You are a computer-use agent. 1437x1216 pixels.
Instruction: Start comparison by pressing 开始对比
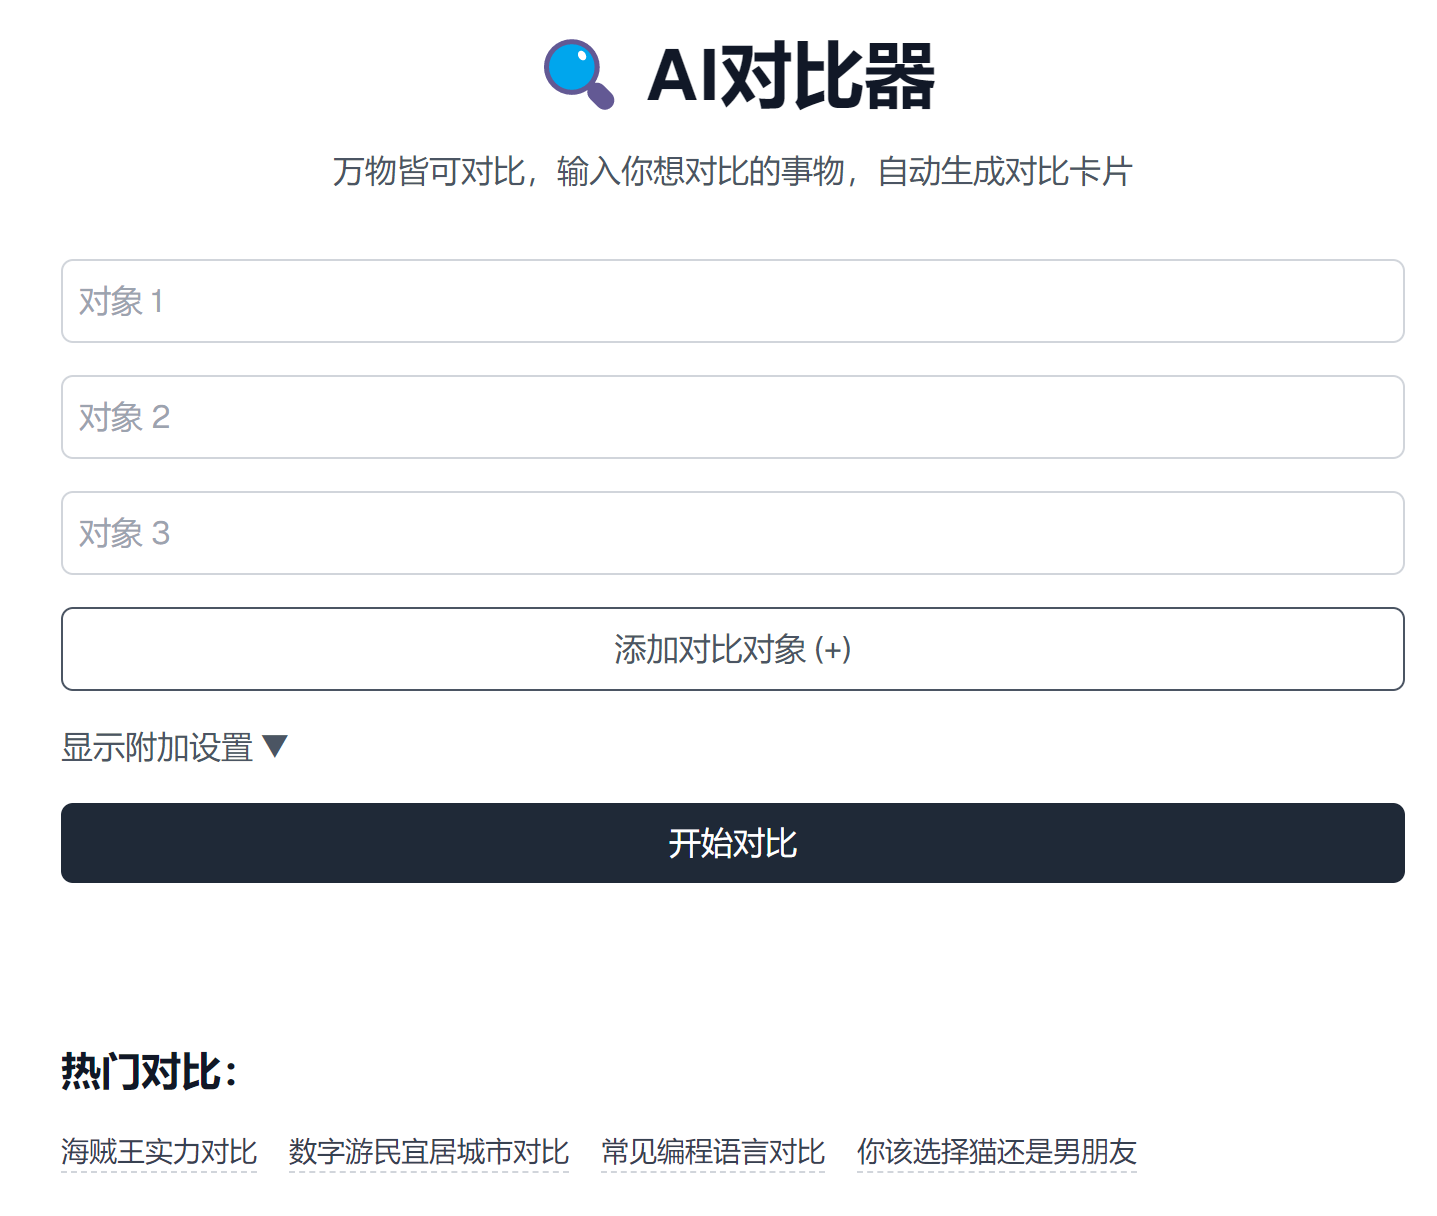[x=732, y=843]
